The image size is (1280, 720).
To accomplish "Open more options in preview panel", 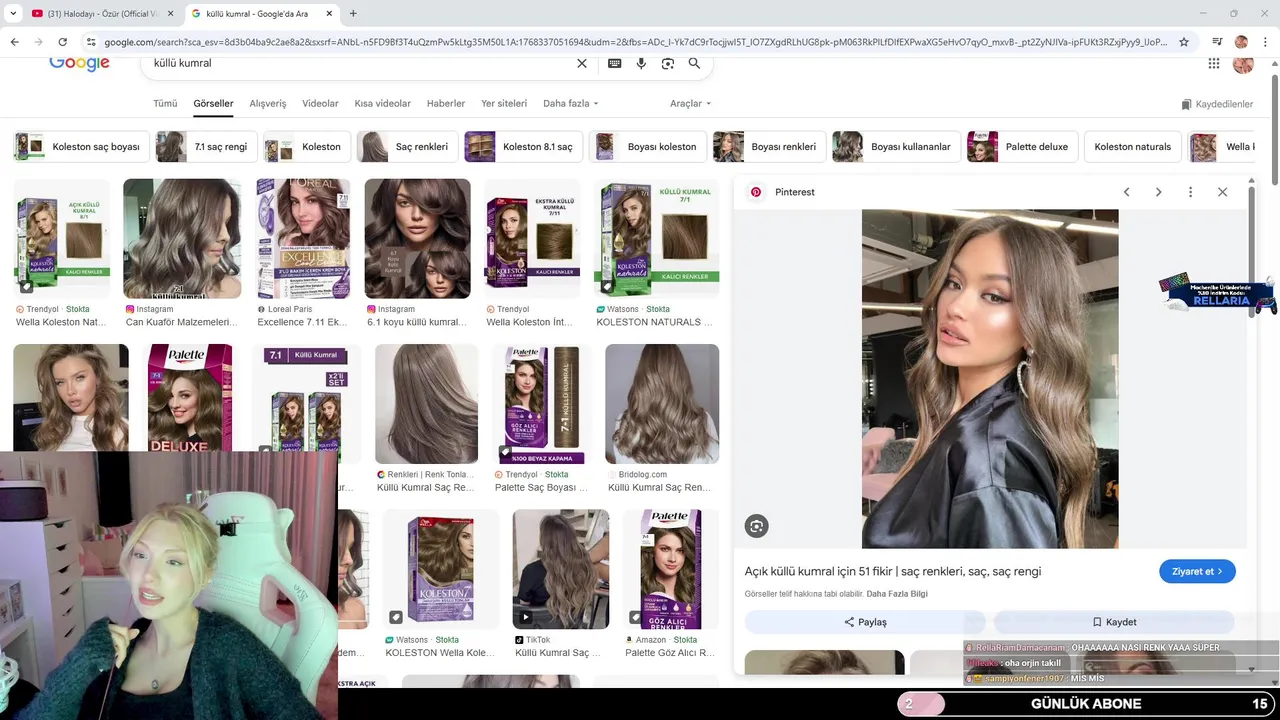I will 1190,192.
